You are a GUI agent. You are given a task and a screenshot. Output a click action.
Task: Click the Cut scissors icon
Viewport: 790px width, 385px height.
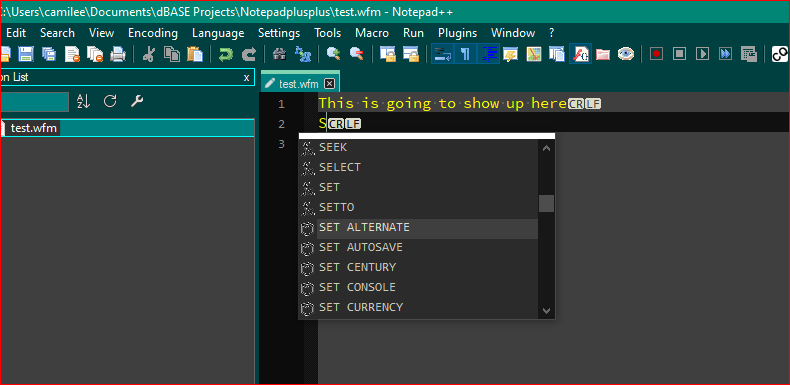click(149, 54)
